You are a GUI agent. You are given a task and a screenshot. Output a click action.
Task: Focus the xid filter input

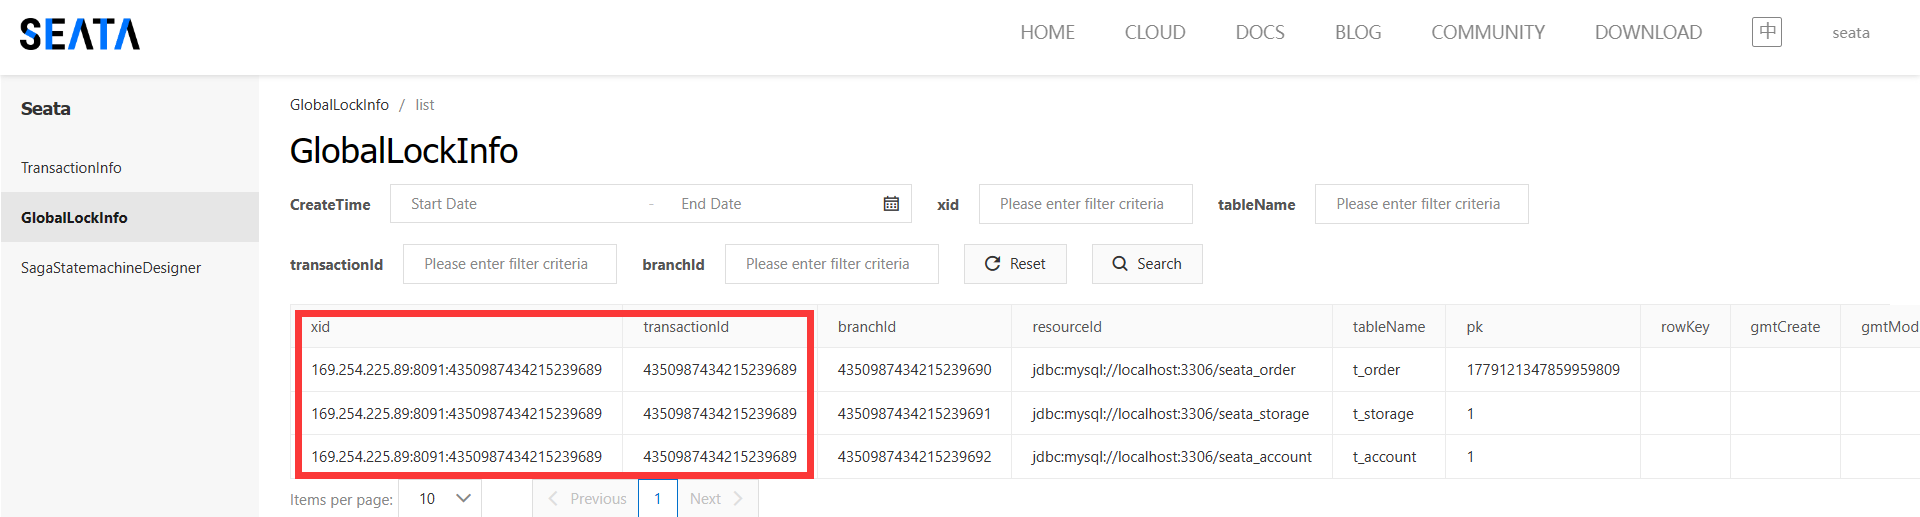point(1086,204)
